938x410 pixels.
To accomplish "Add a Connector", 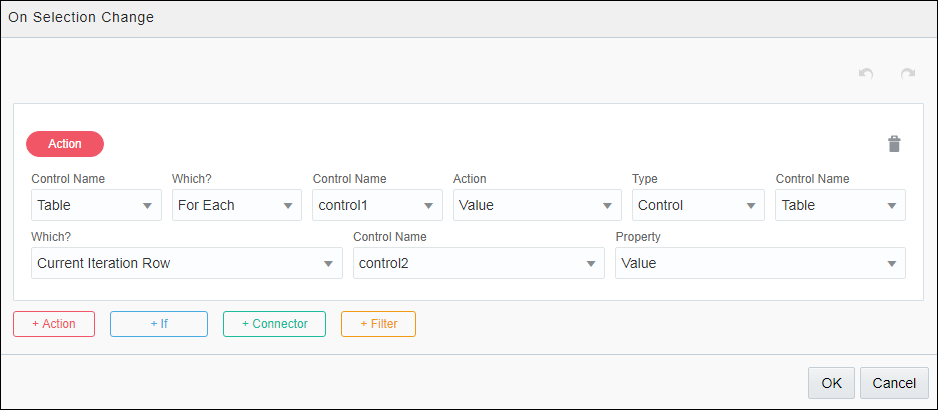I will pyautogui.click(x=274, y=324).
